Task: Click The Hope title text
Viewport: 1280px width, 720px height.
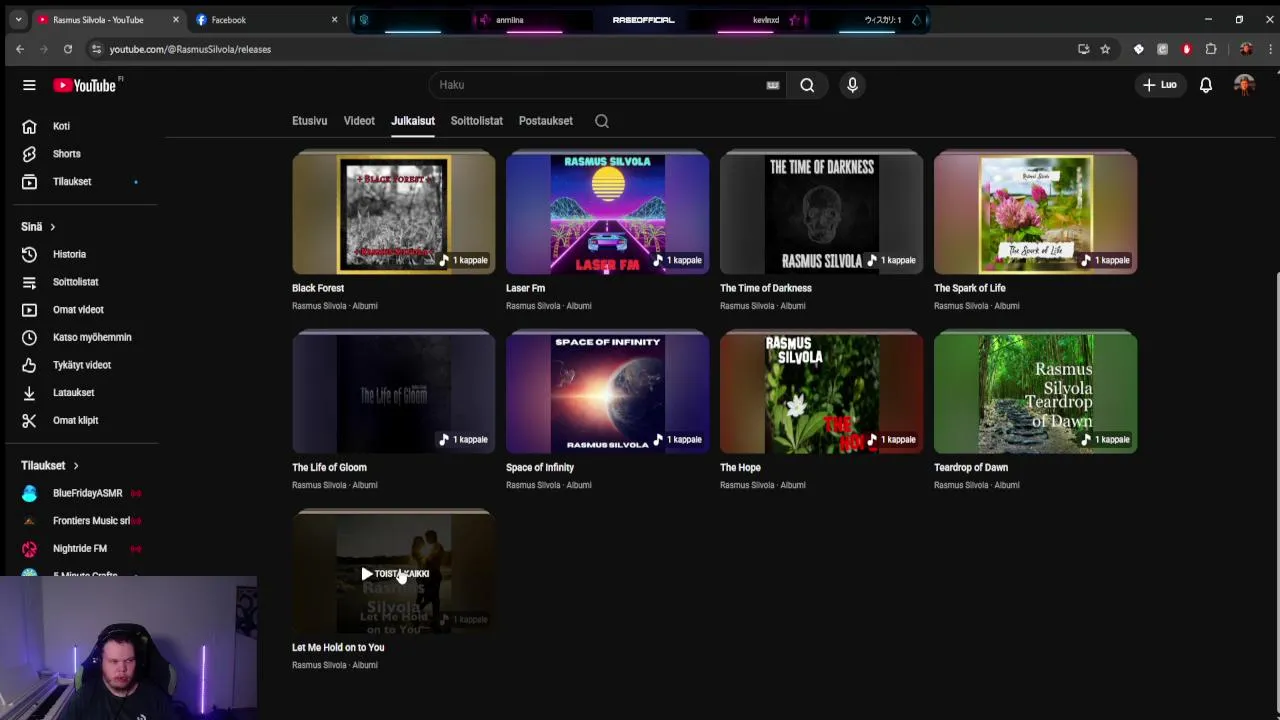Action: (x=740, y=467)
